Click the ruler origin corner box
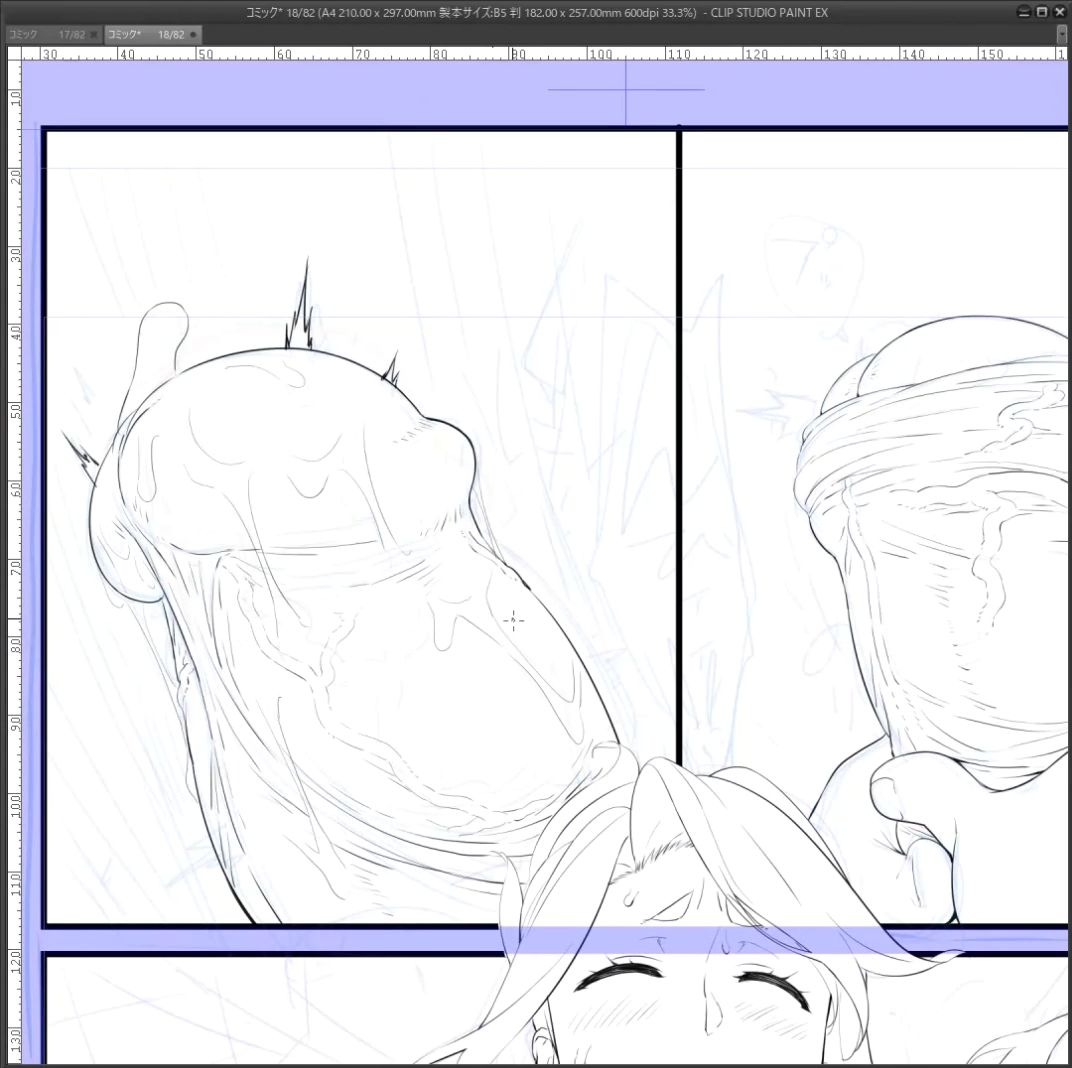The image size is (1072, 1068). [13, 53]
